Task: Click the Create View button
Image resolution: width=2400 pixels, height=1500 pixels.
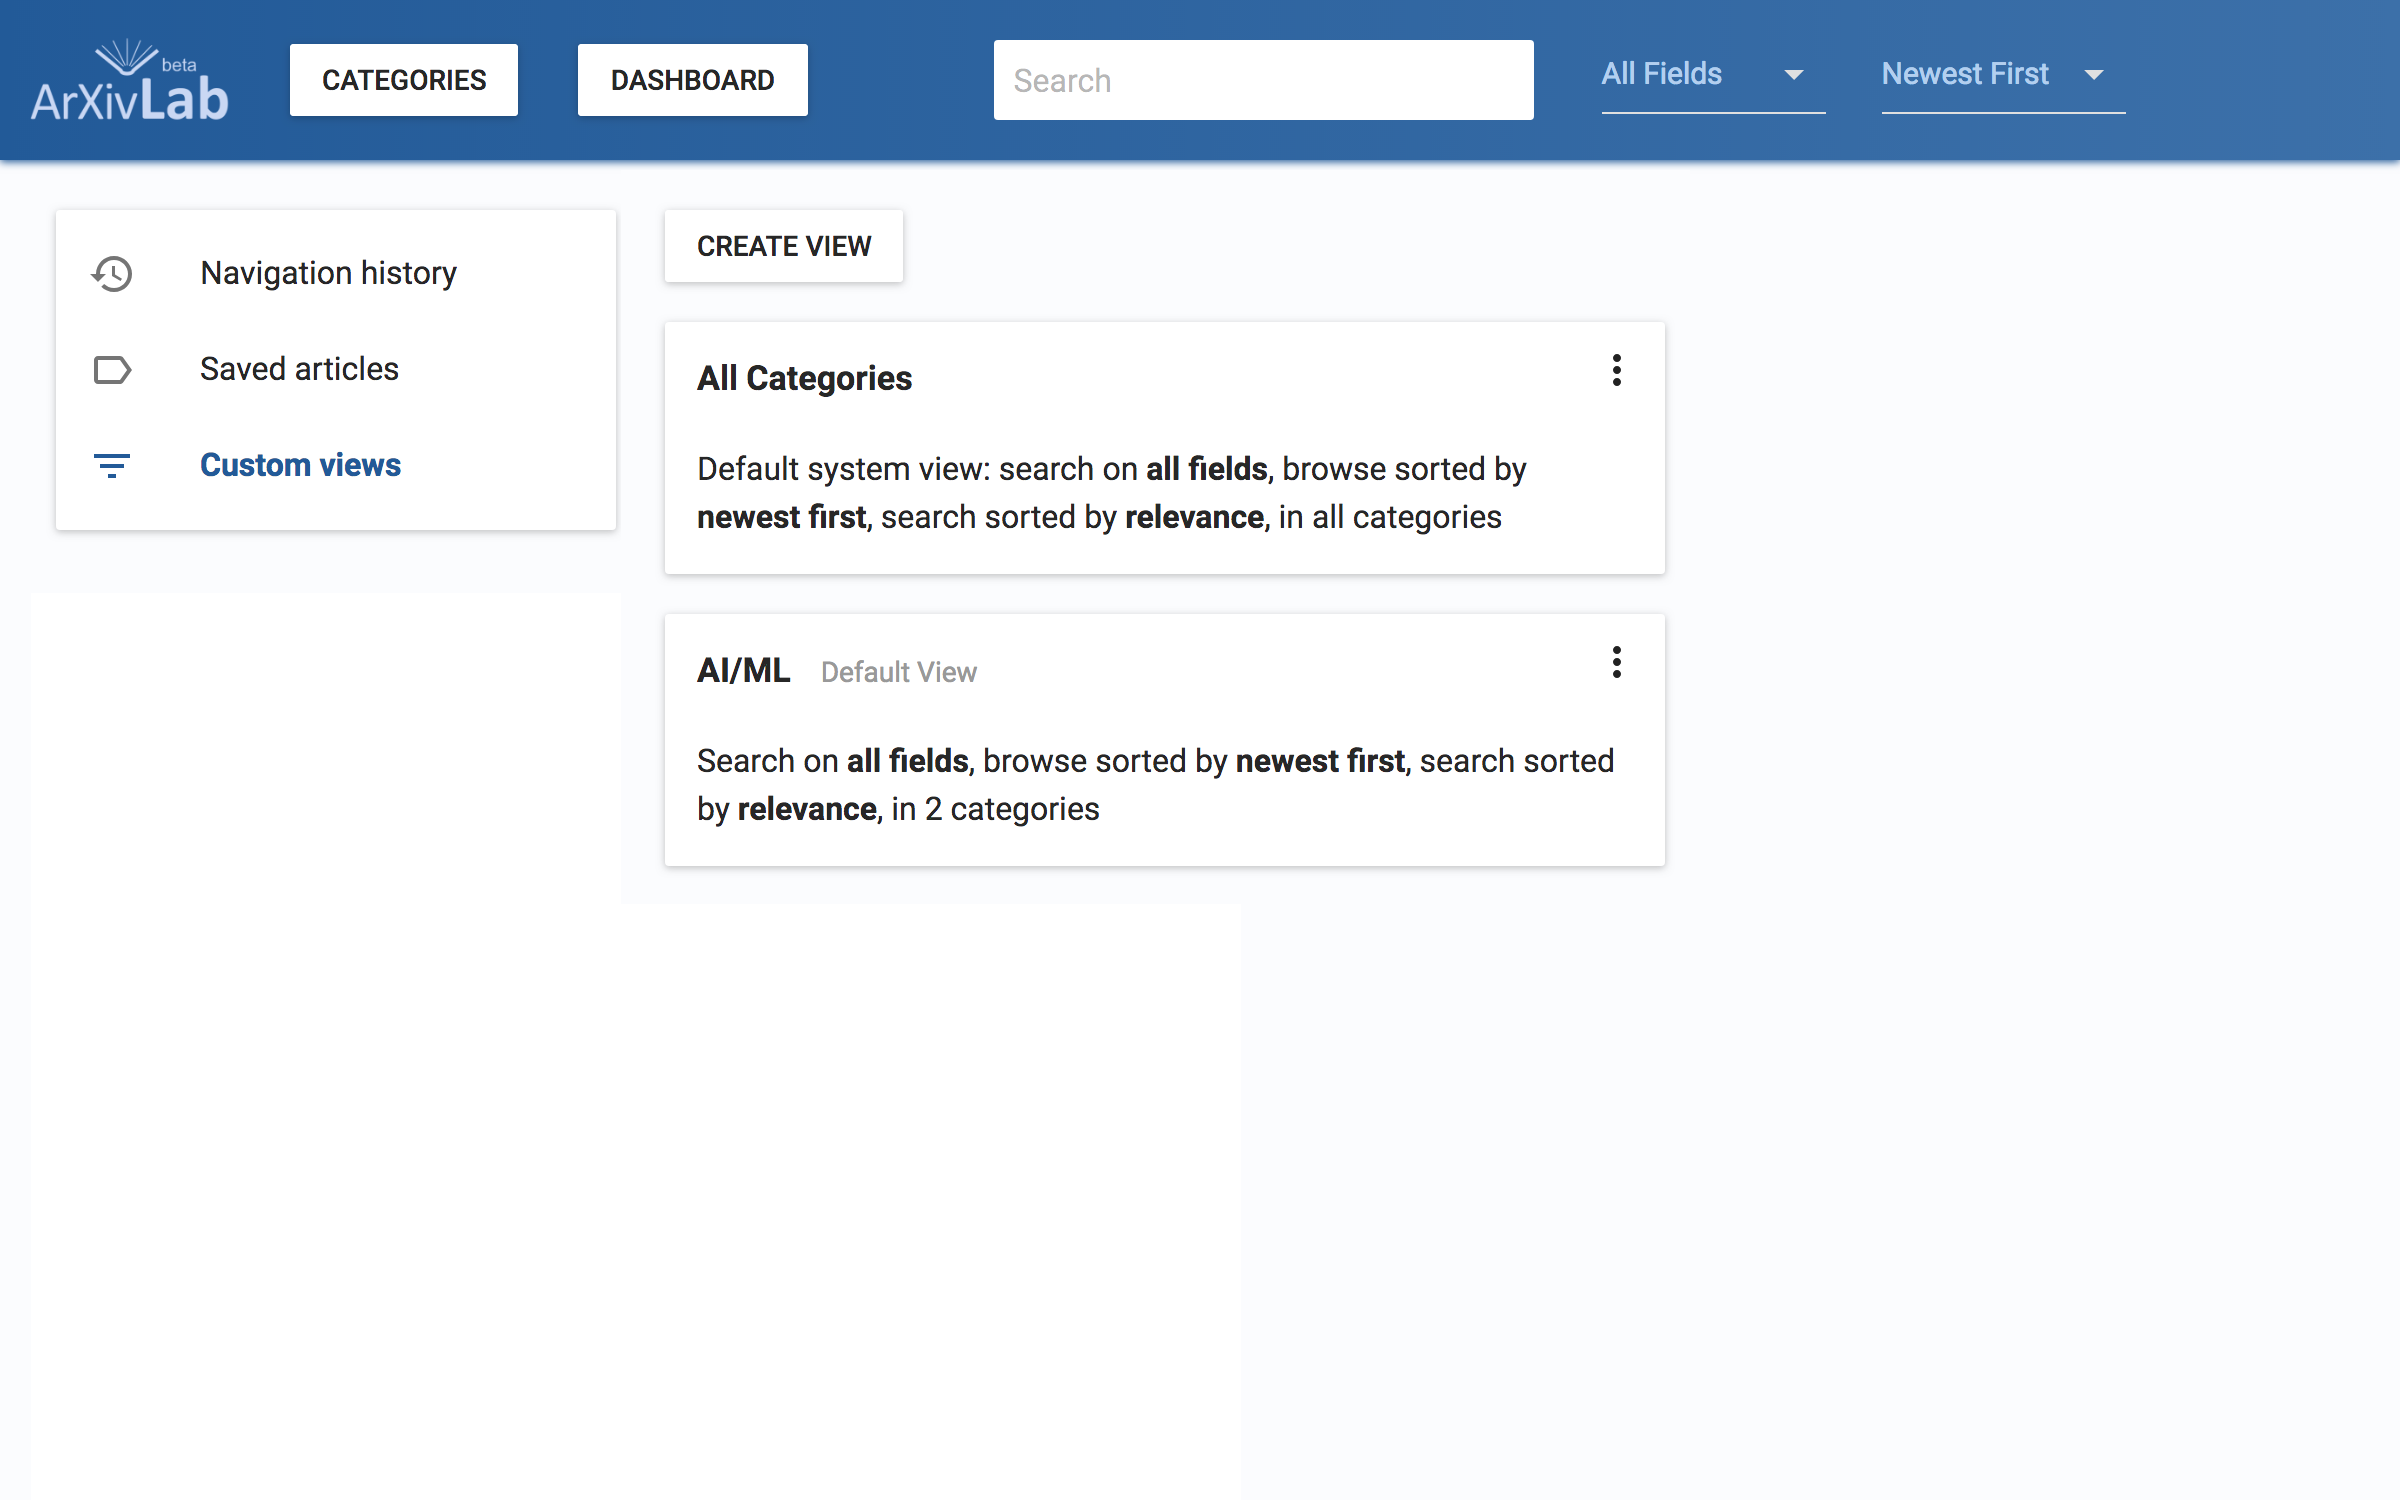Action: tap(784, 246)
